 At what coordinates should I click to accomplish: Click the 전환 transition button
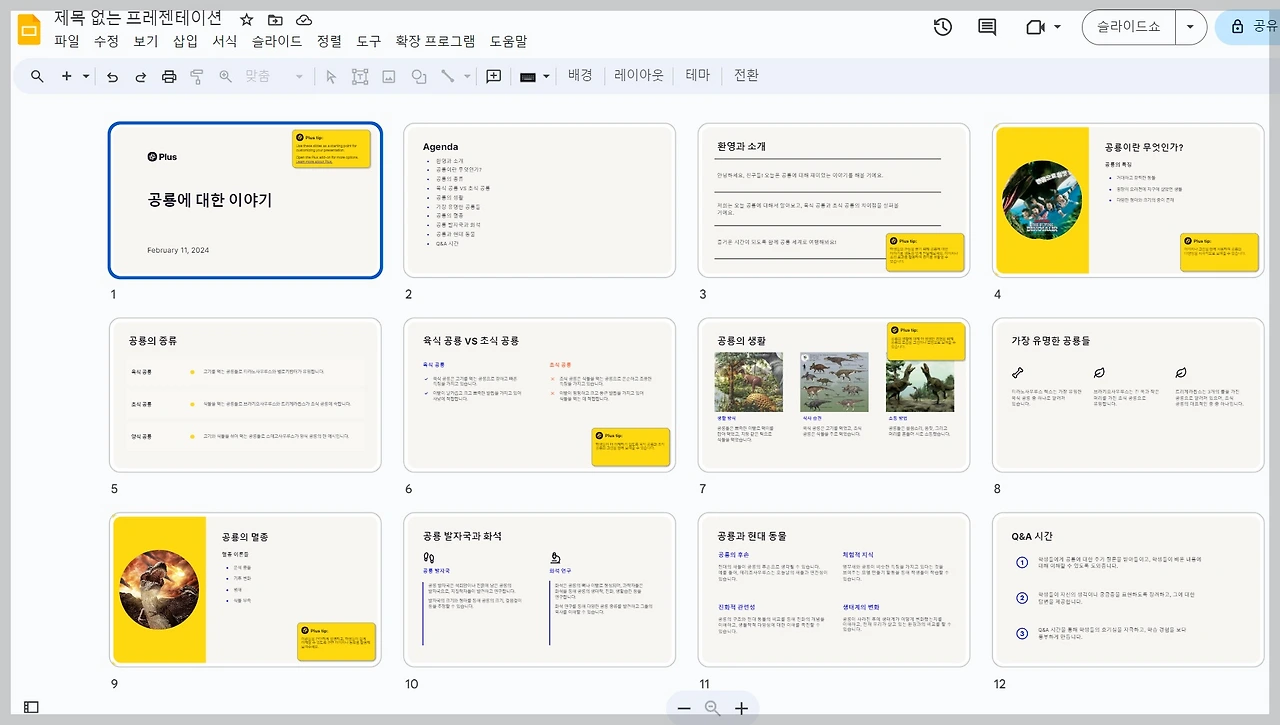pos(746,75)
